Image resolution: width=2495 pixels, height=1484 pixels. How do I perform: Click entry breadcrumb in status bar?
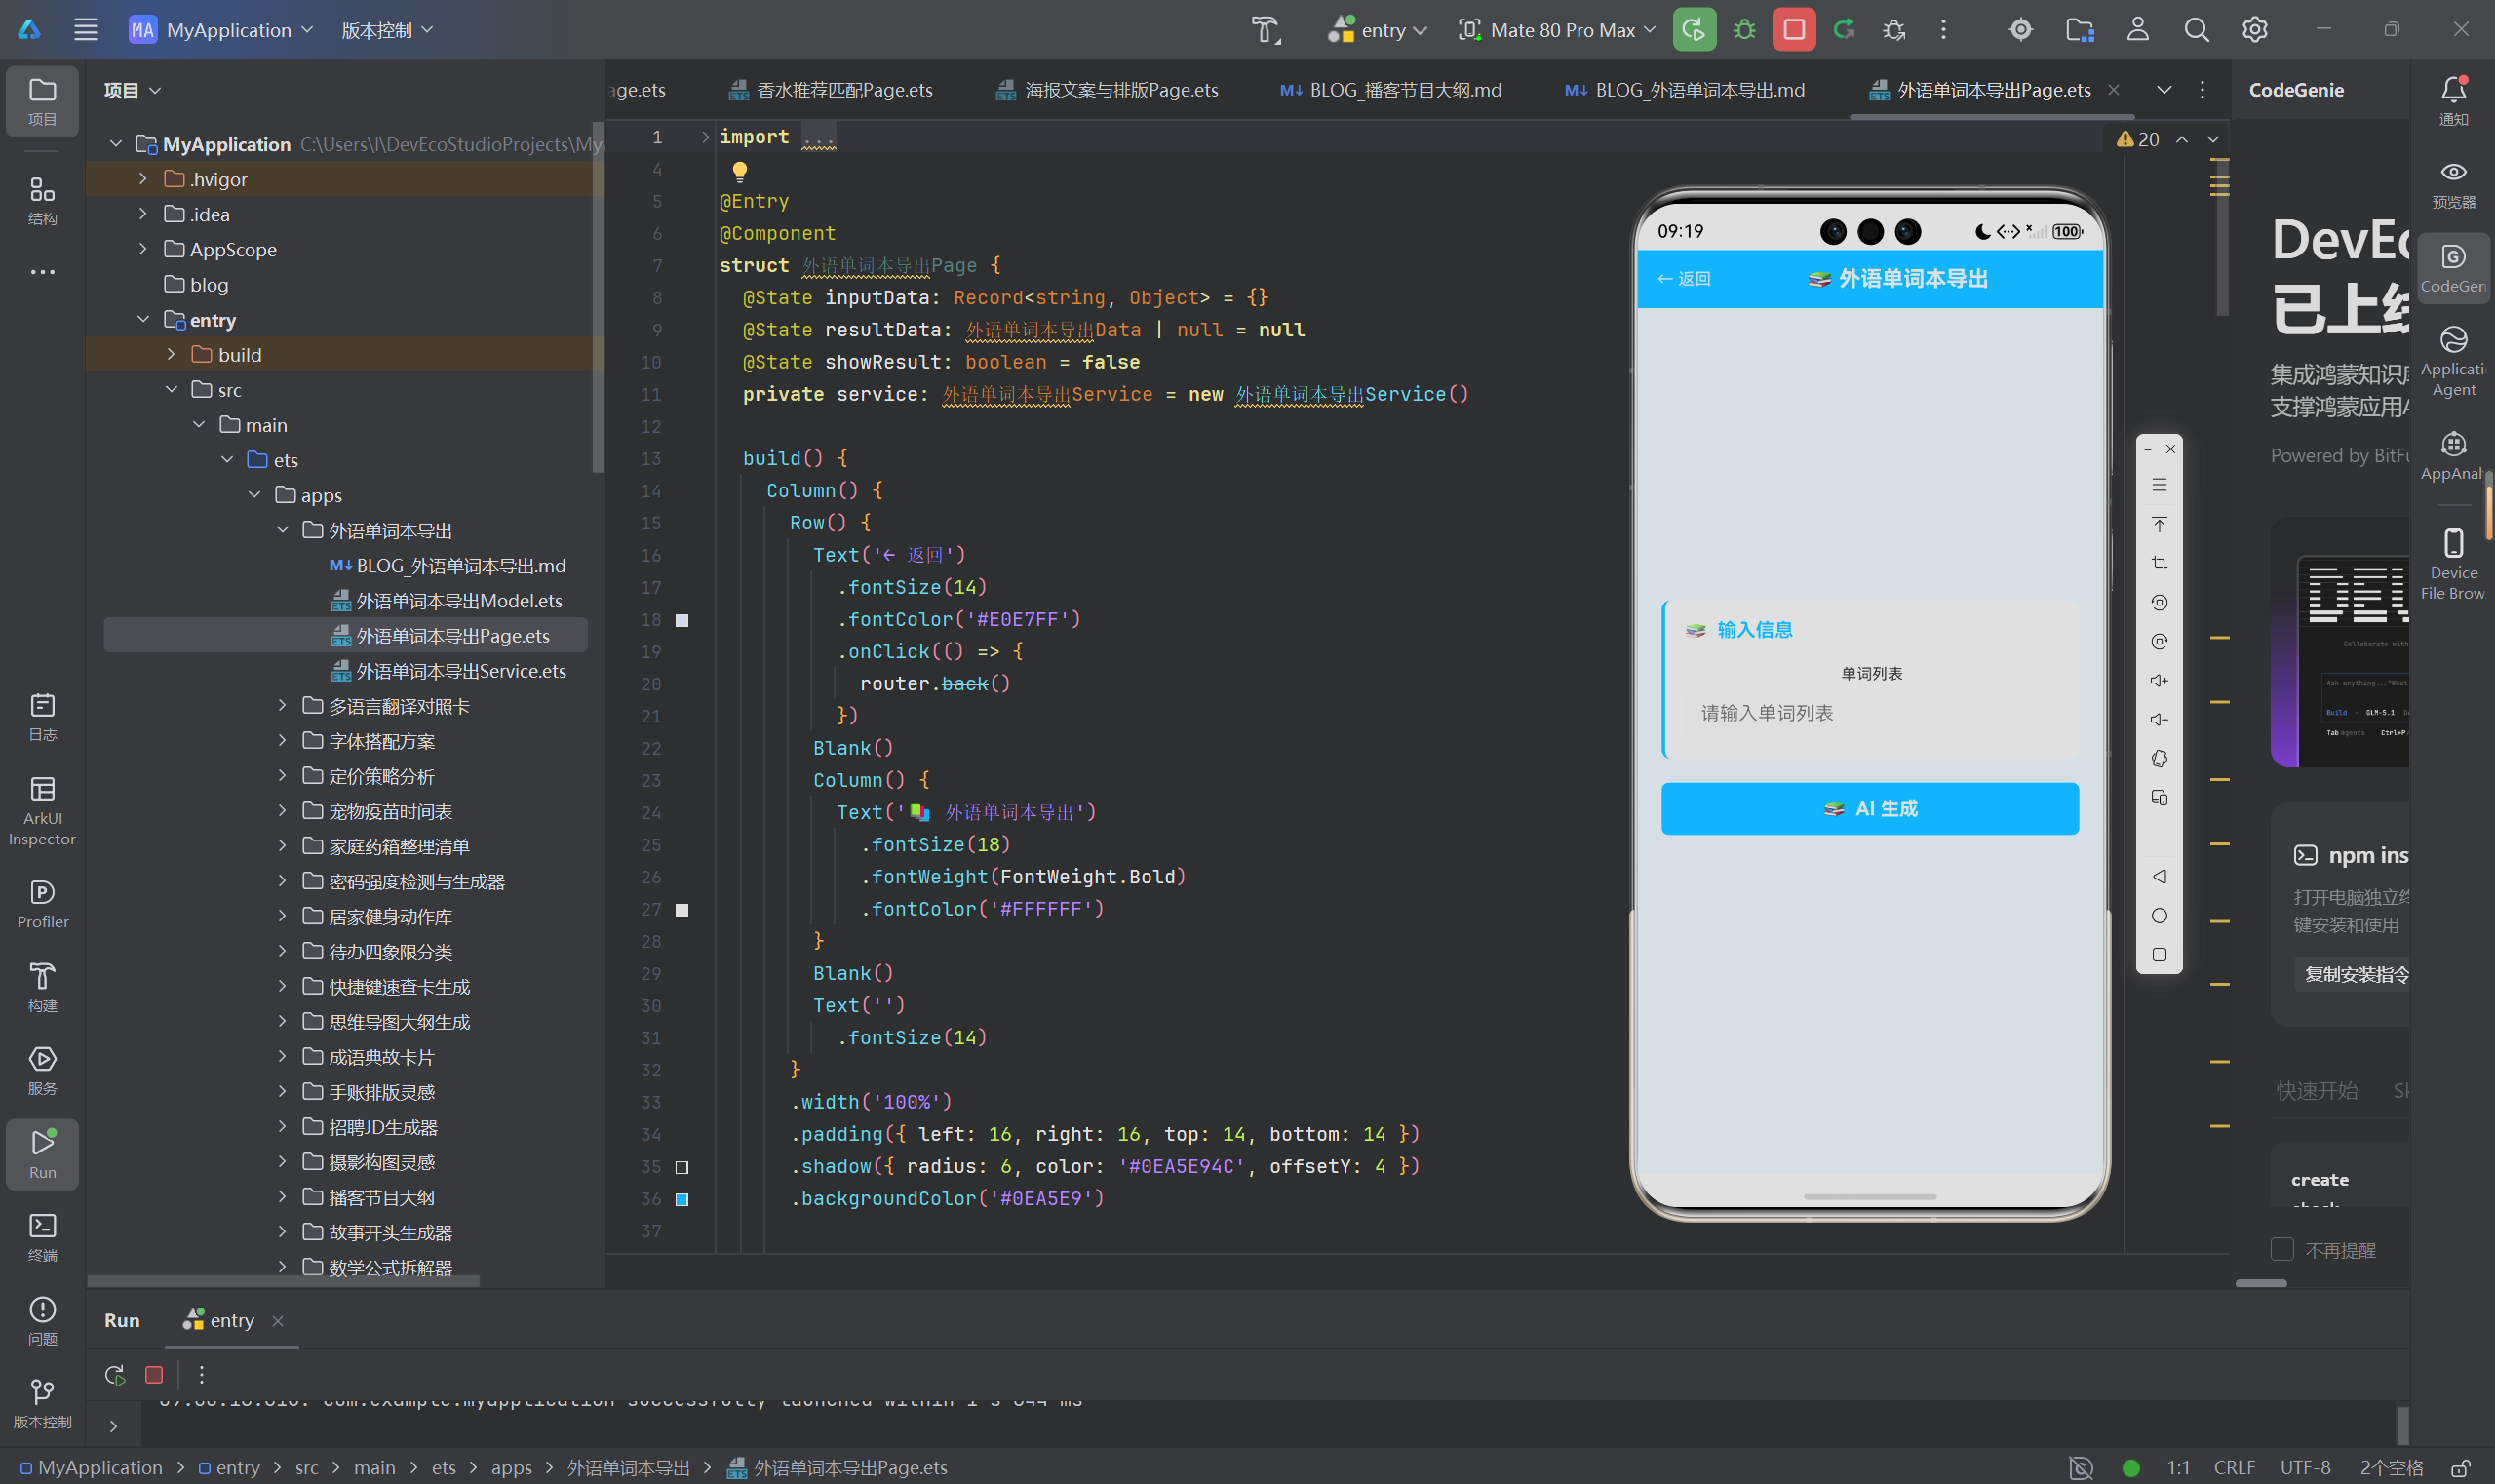pyautogui.click(x=229, y=1467)
